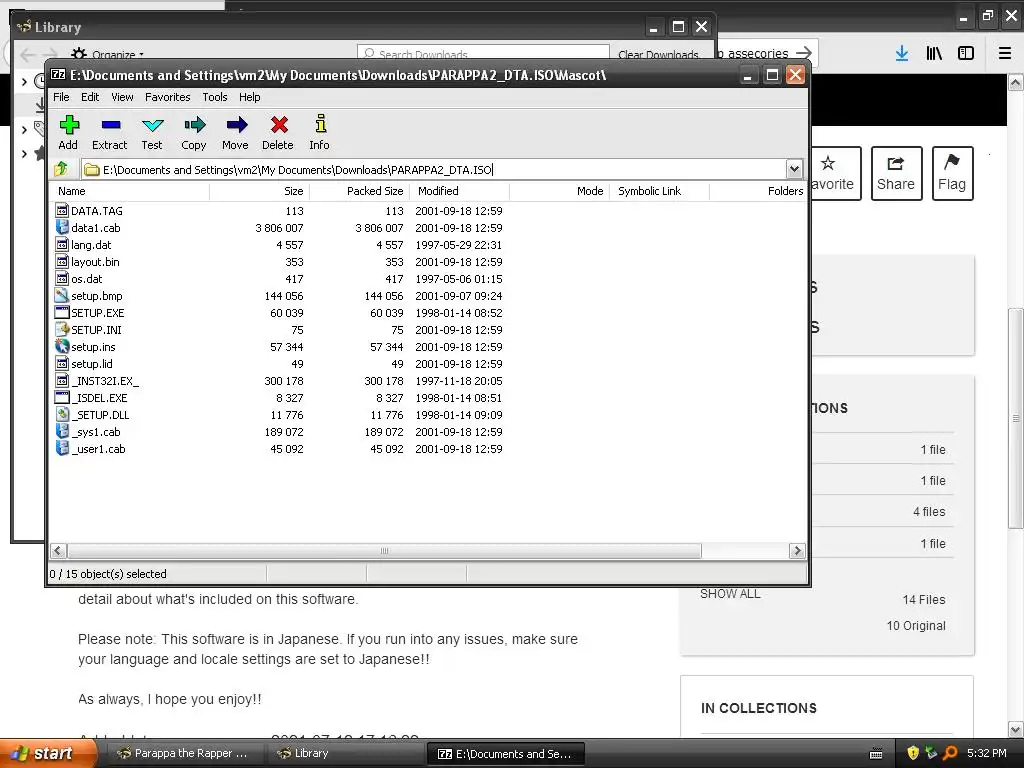The width and height of the screenshot is (1024, 768).
Task: Click the security shield tray icon
Action: click(x=913, y=753)
